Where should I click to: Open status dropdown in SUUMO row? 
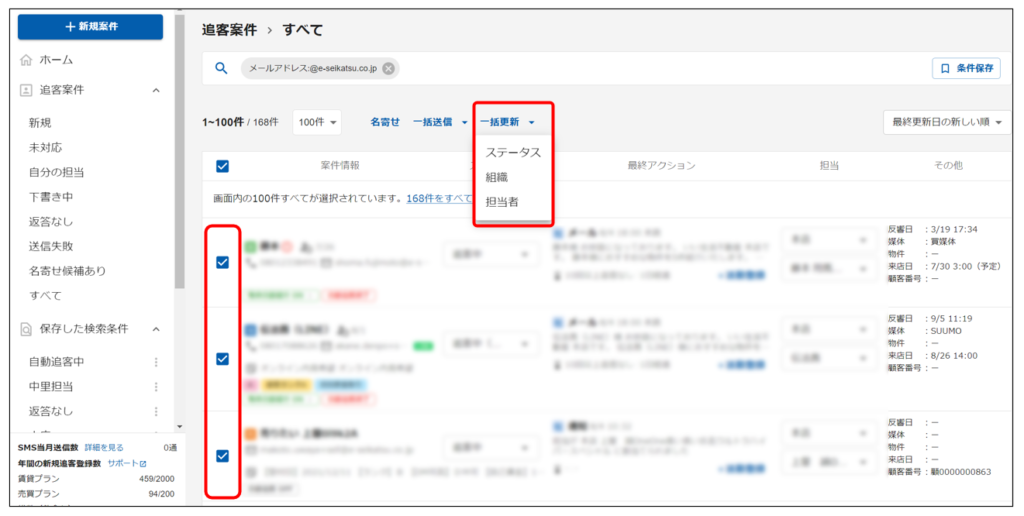point(491,344)
